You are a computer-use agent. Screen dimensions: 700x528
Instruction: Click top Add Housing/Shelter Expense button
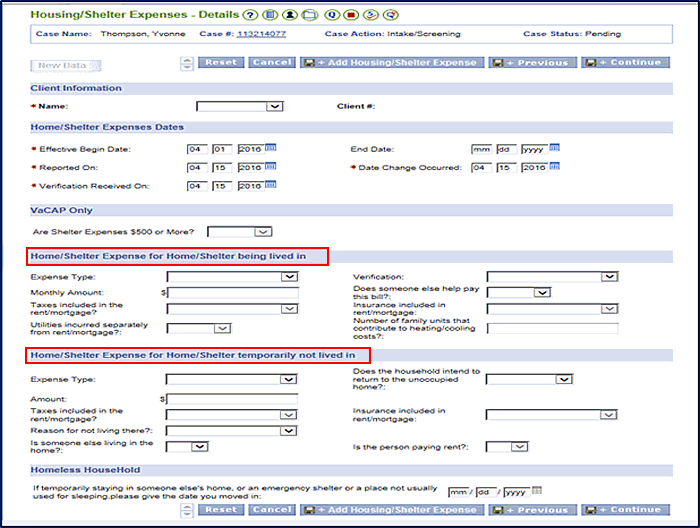(x=392, y=62)
